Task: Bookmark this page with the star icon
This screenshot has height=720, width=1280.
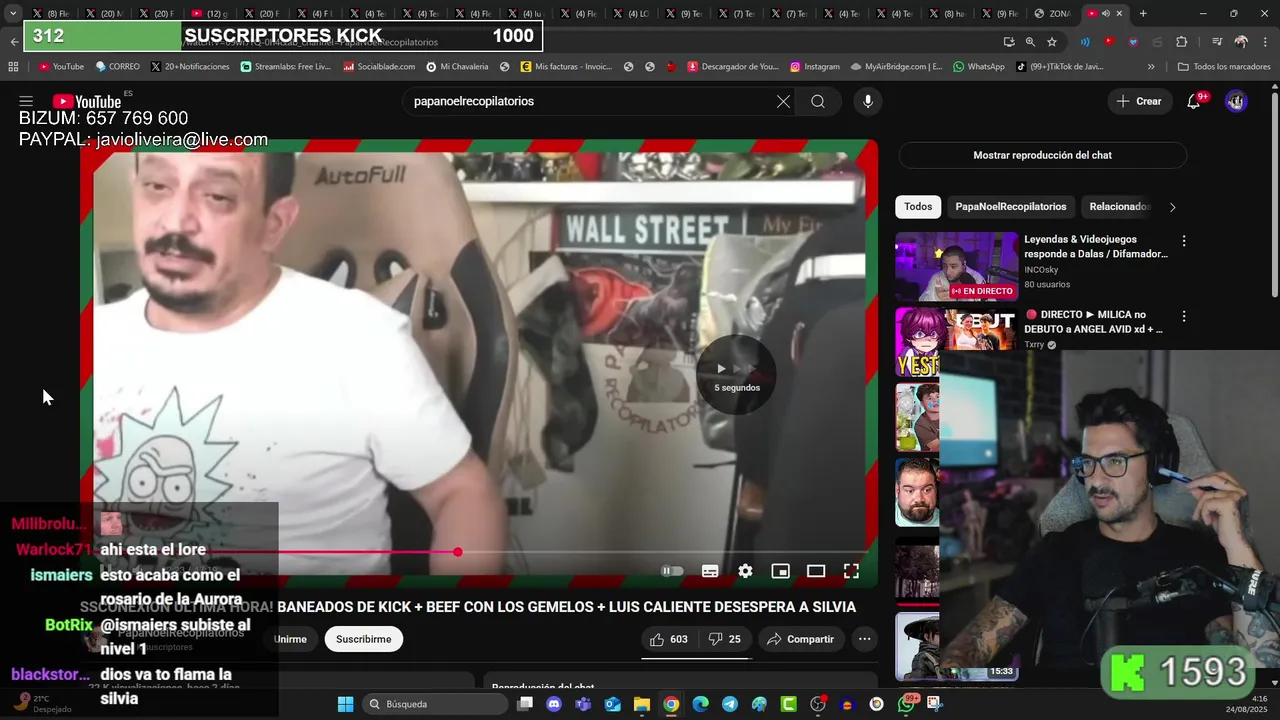Action: click(1052, 42)
